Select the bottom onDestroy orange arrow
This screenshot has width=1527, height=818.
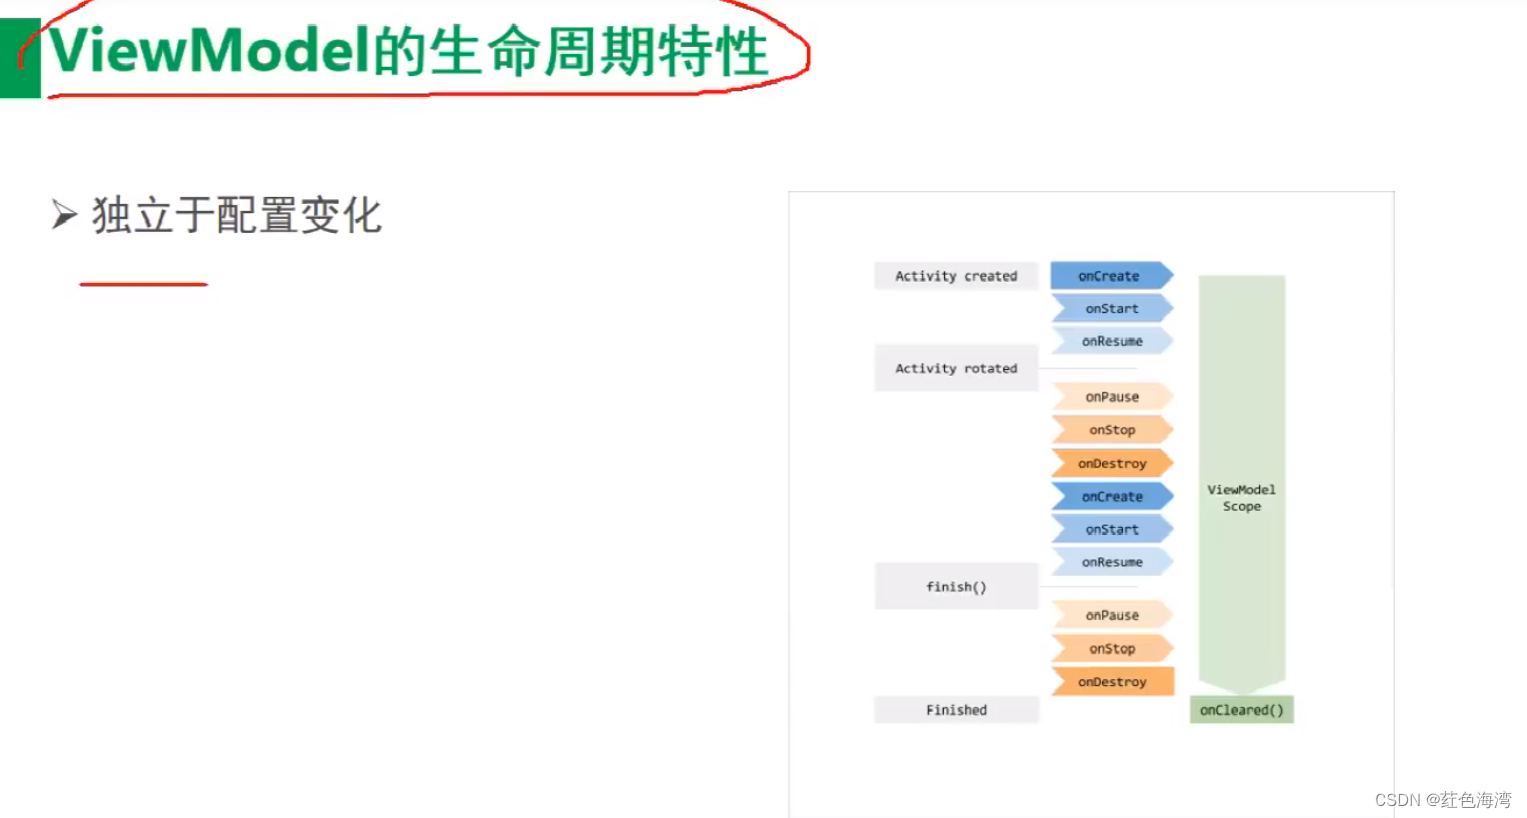[x=1112, y=681]
